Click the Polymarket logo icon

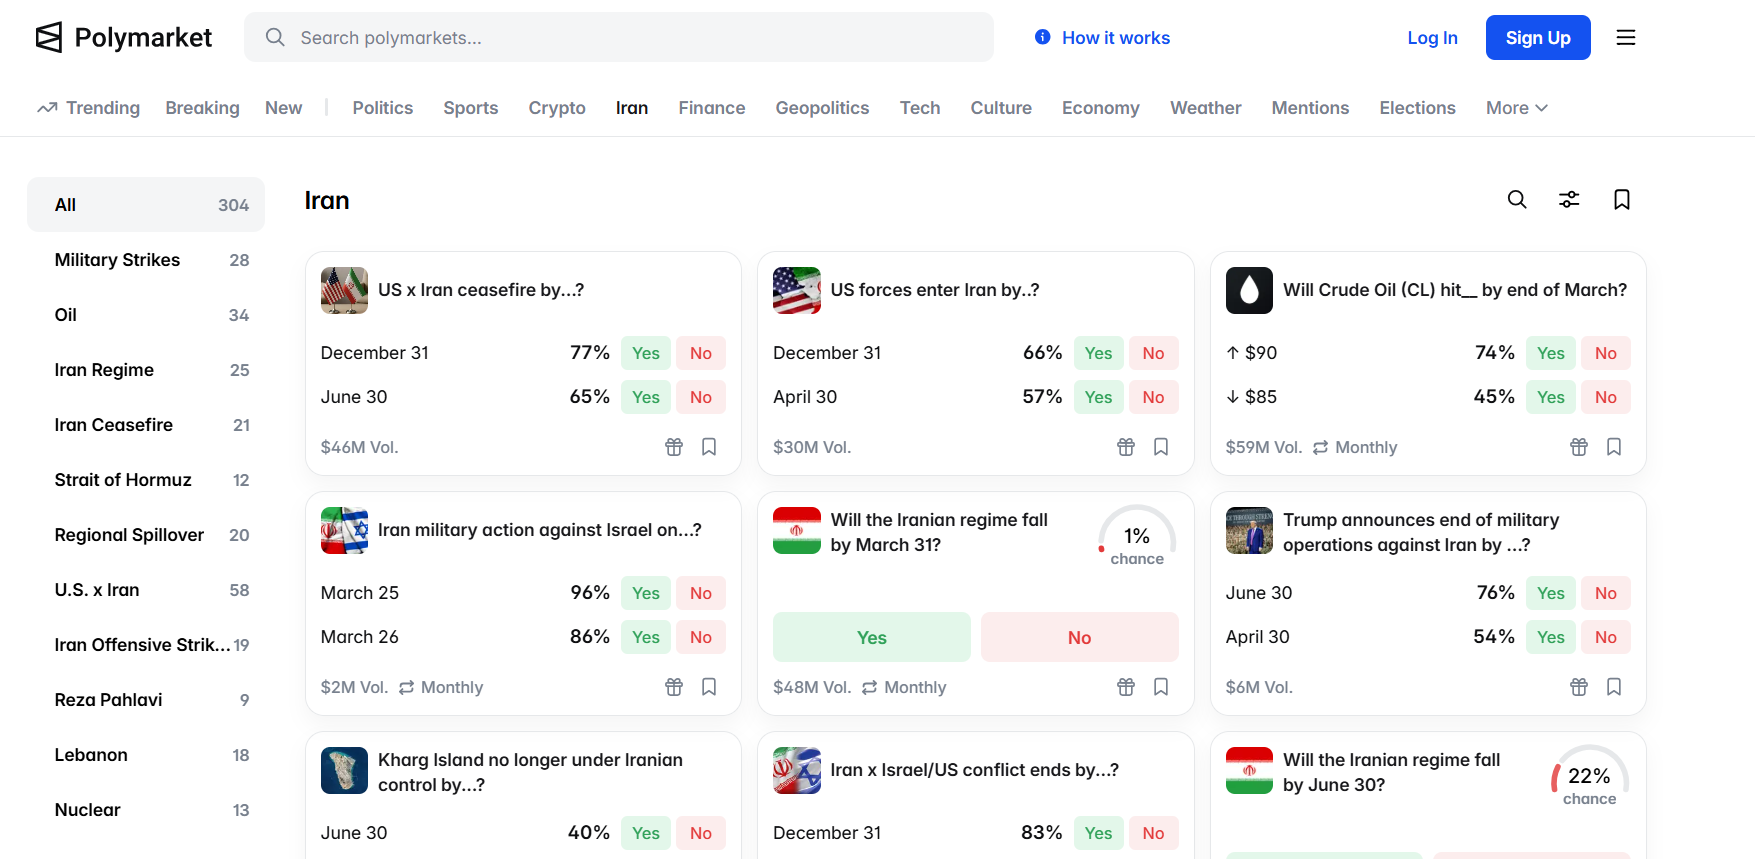(49, 38)
